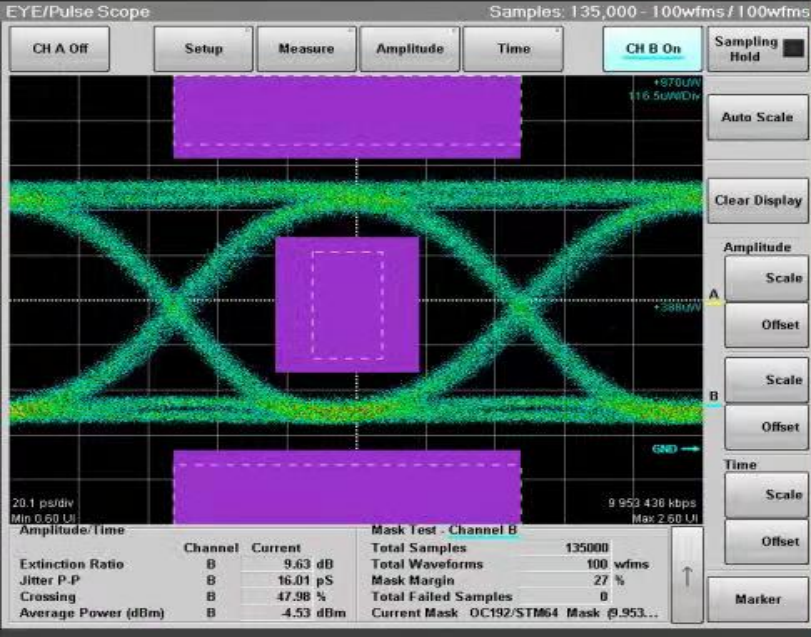Viewport: 811px width, 637px height.
Task: Expand the Amplitude settings menu
Action: point(410,49)
